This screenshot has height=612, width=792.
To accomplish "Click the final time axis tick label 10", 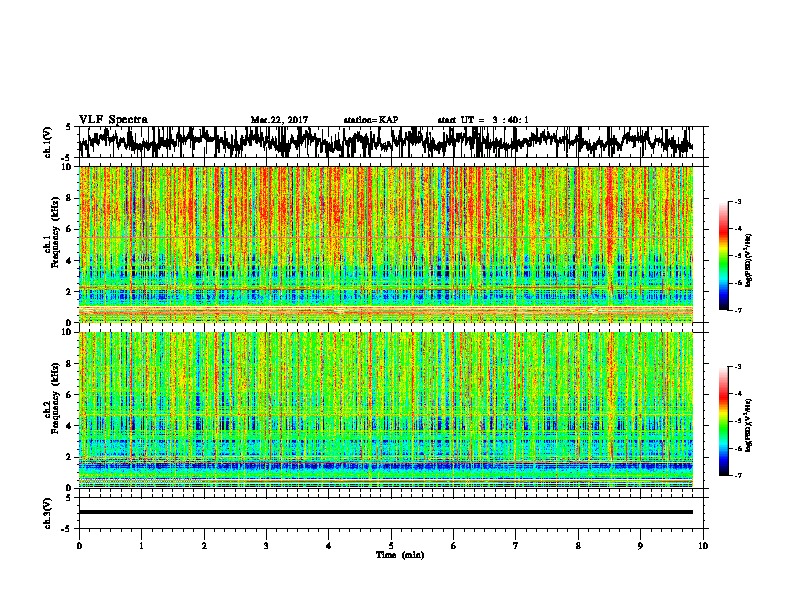I will [x=703, y=546].
